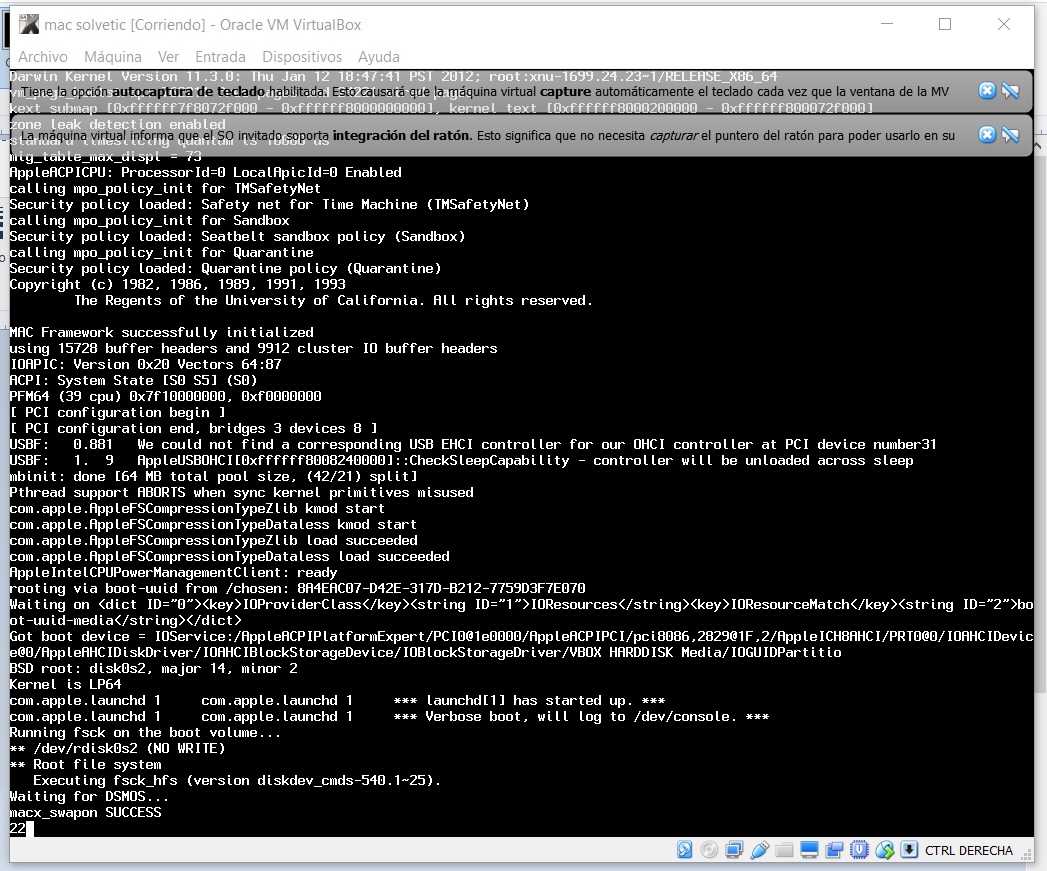Click the 'mbinit: done' console line
This screenshot has width=1047, height=871.
pyautogui.click(x=214, y=476)
